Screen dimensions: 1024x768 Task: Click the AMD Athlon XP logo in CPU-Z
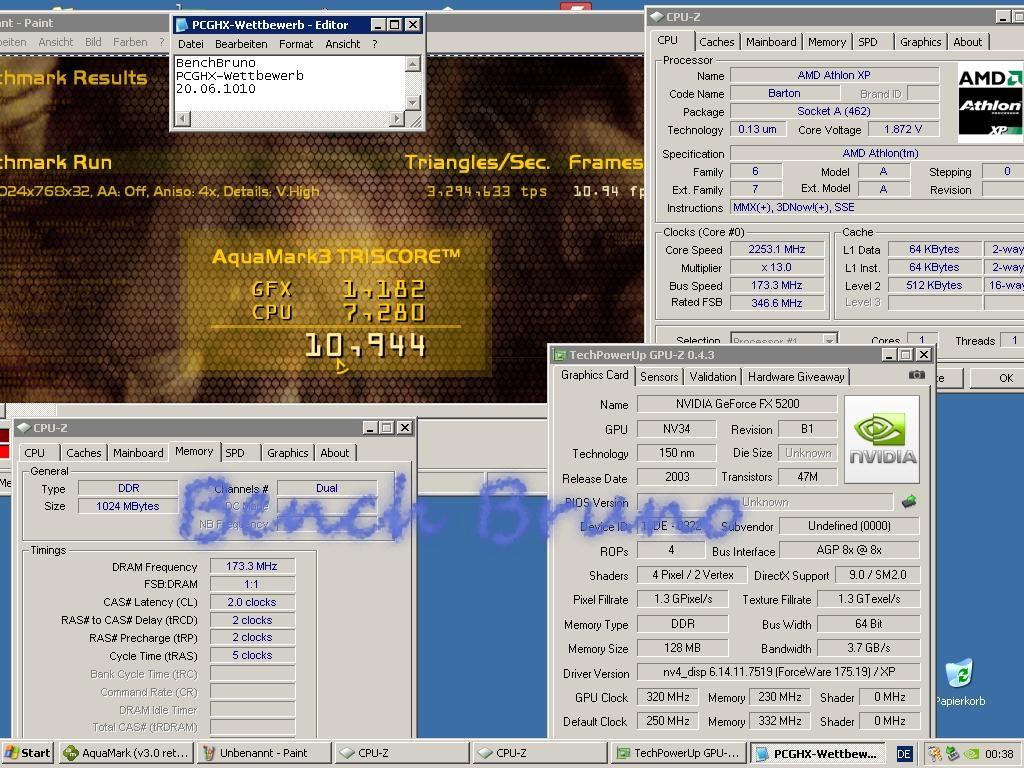pos(990,101)
